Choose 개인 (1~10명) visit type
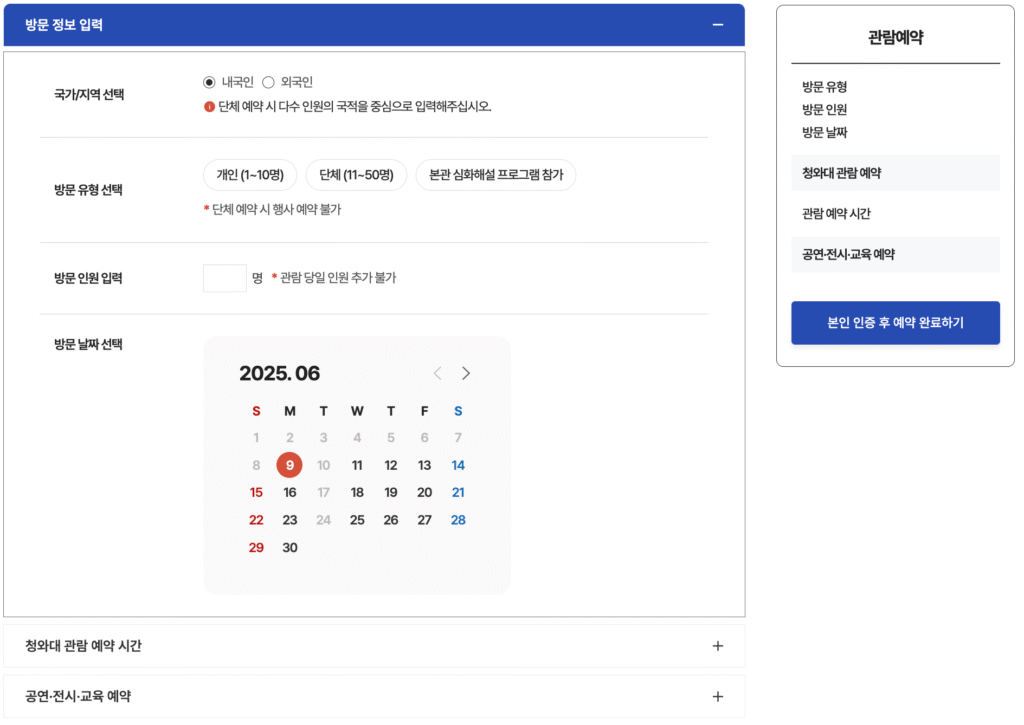 point(250,175)
